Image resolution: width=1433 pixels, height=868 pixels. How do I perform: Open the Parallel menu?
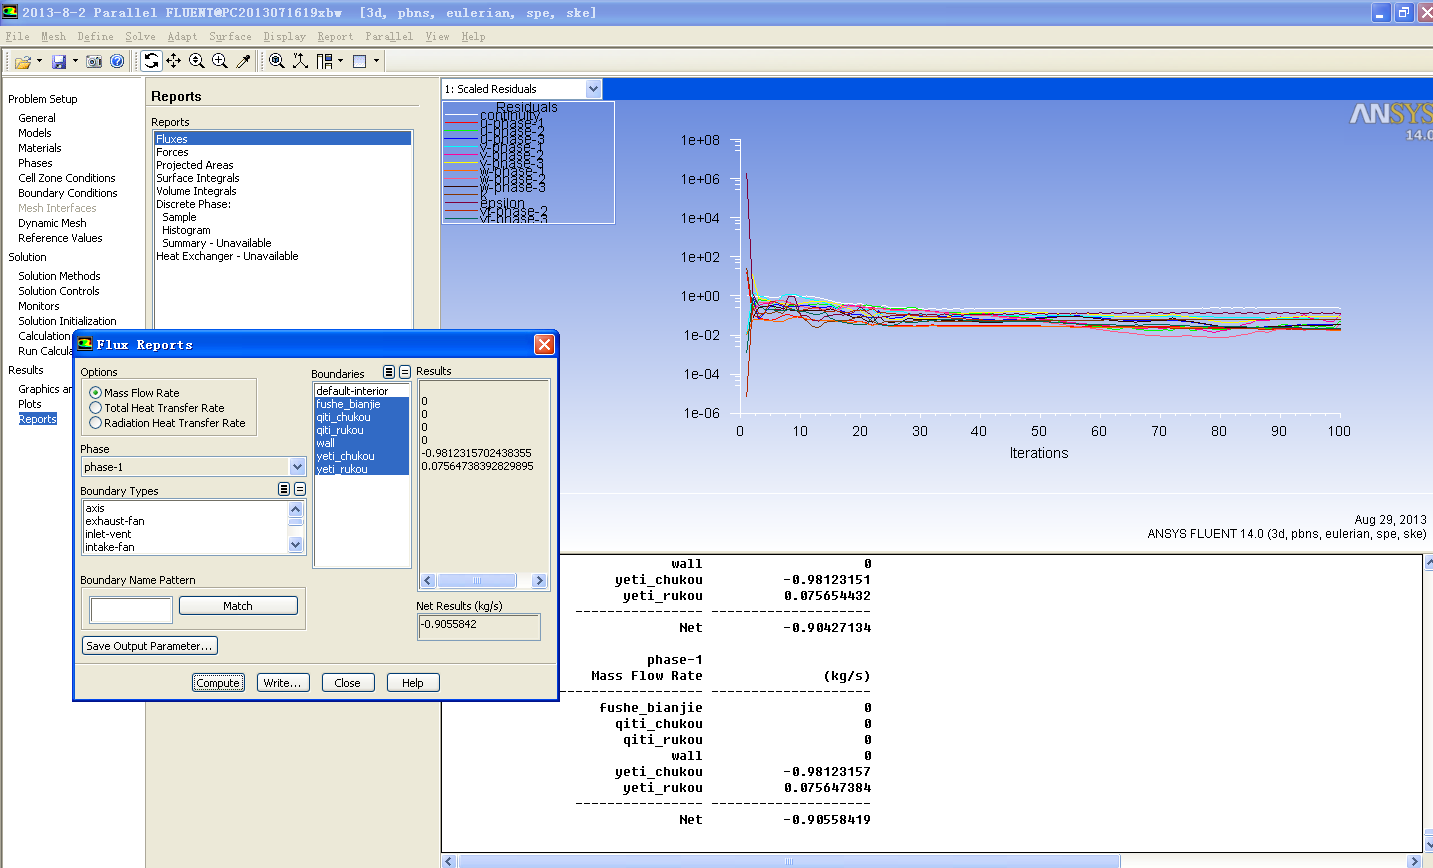[x=388, y=37]
